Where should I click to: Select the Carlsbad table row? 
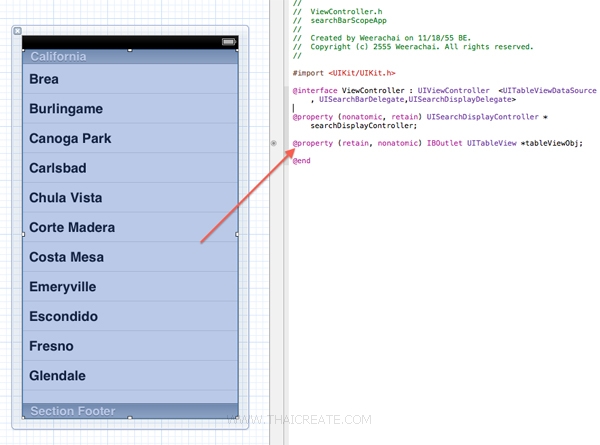click(x=130, y=168)
